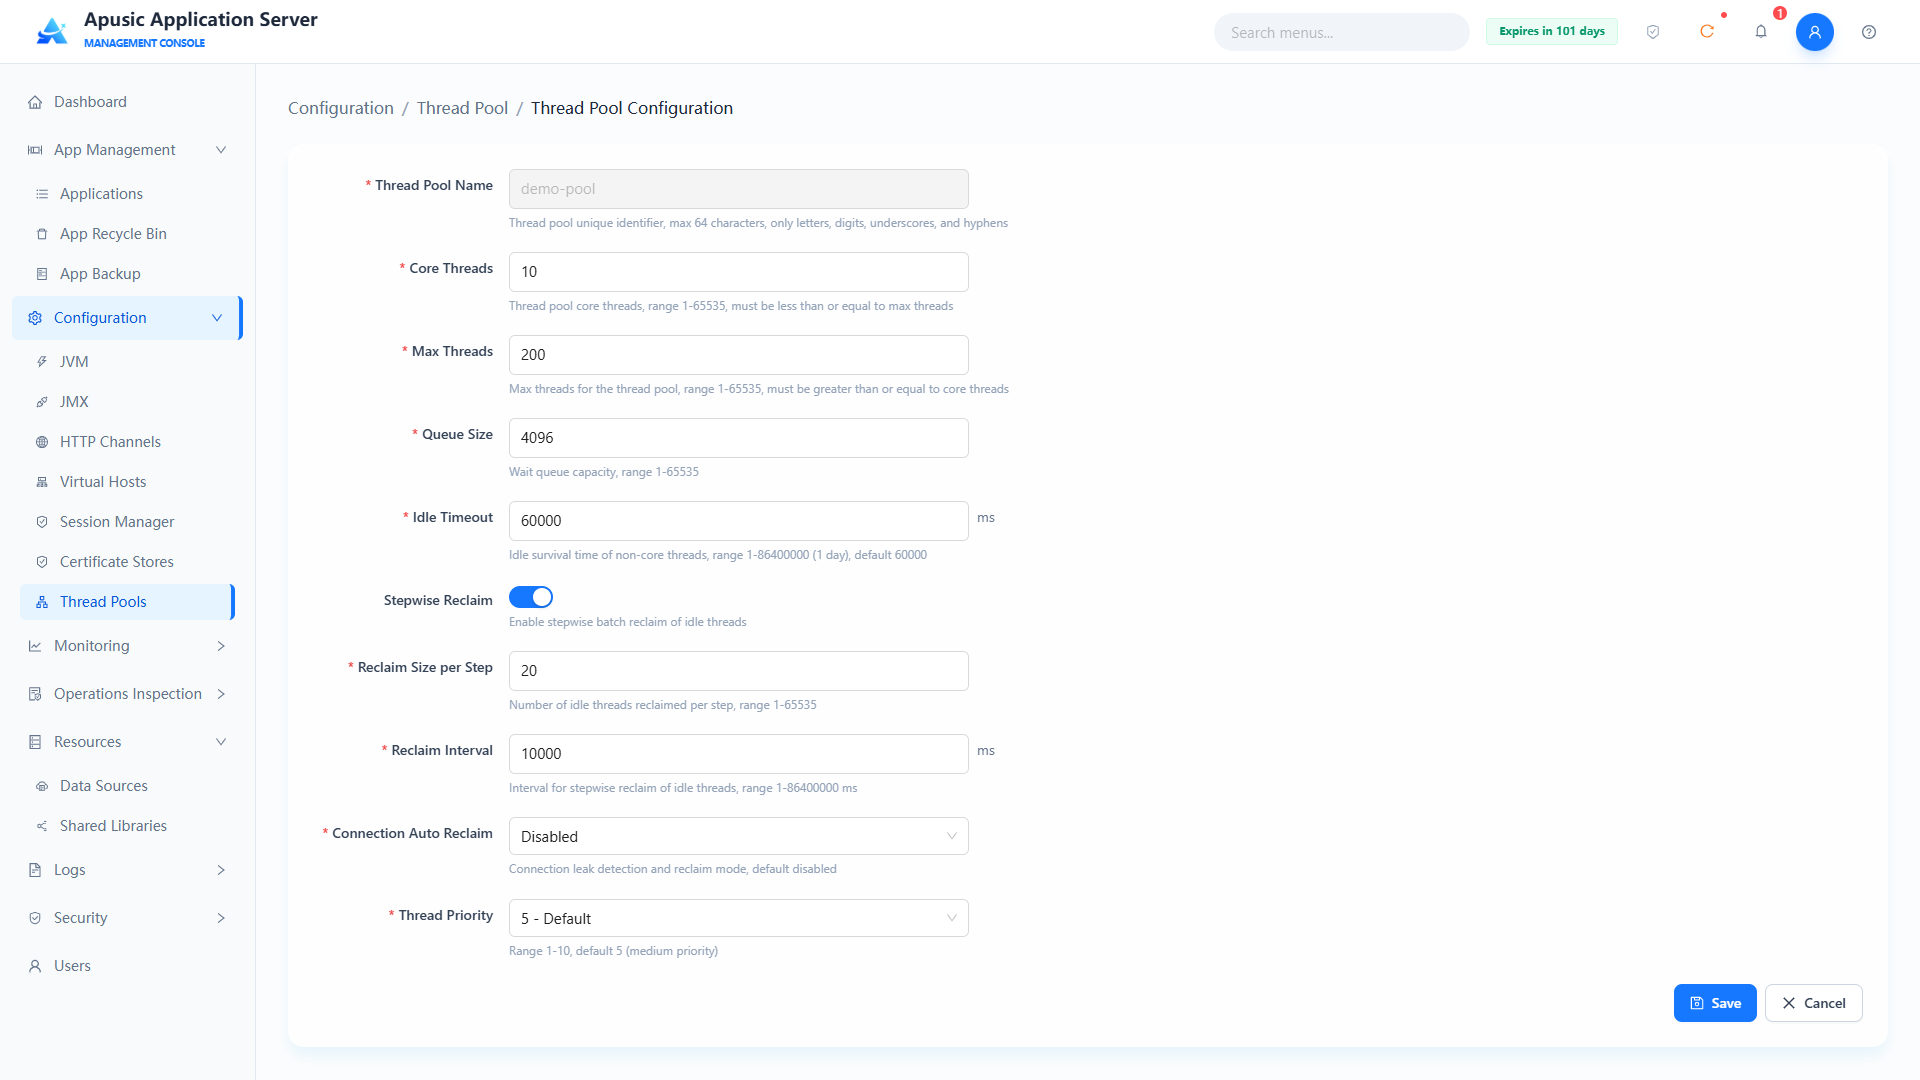
Task: Click the Dashboard home icon
Action: tap(35, 102)
